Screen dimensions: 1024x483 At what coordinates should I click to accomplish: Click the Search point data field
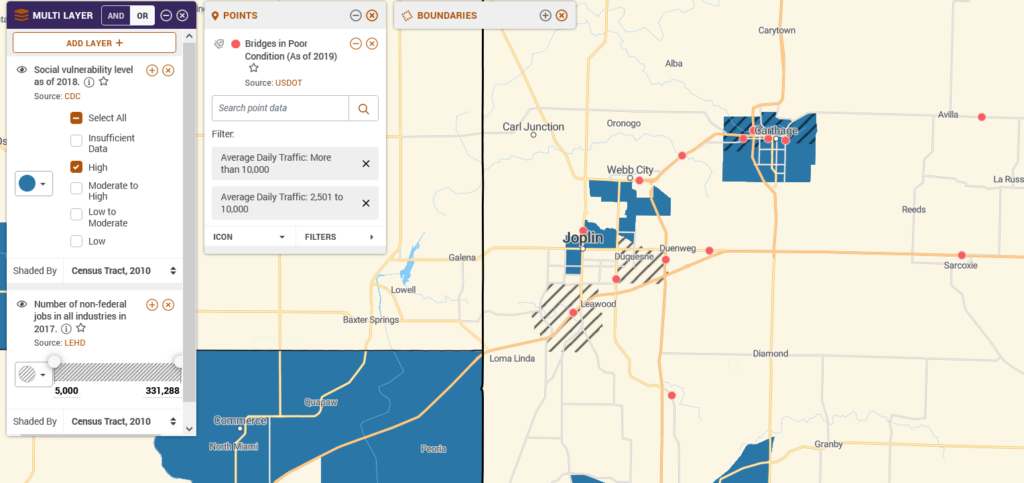[x=280, y=108]
